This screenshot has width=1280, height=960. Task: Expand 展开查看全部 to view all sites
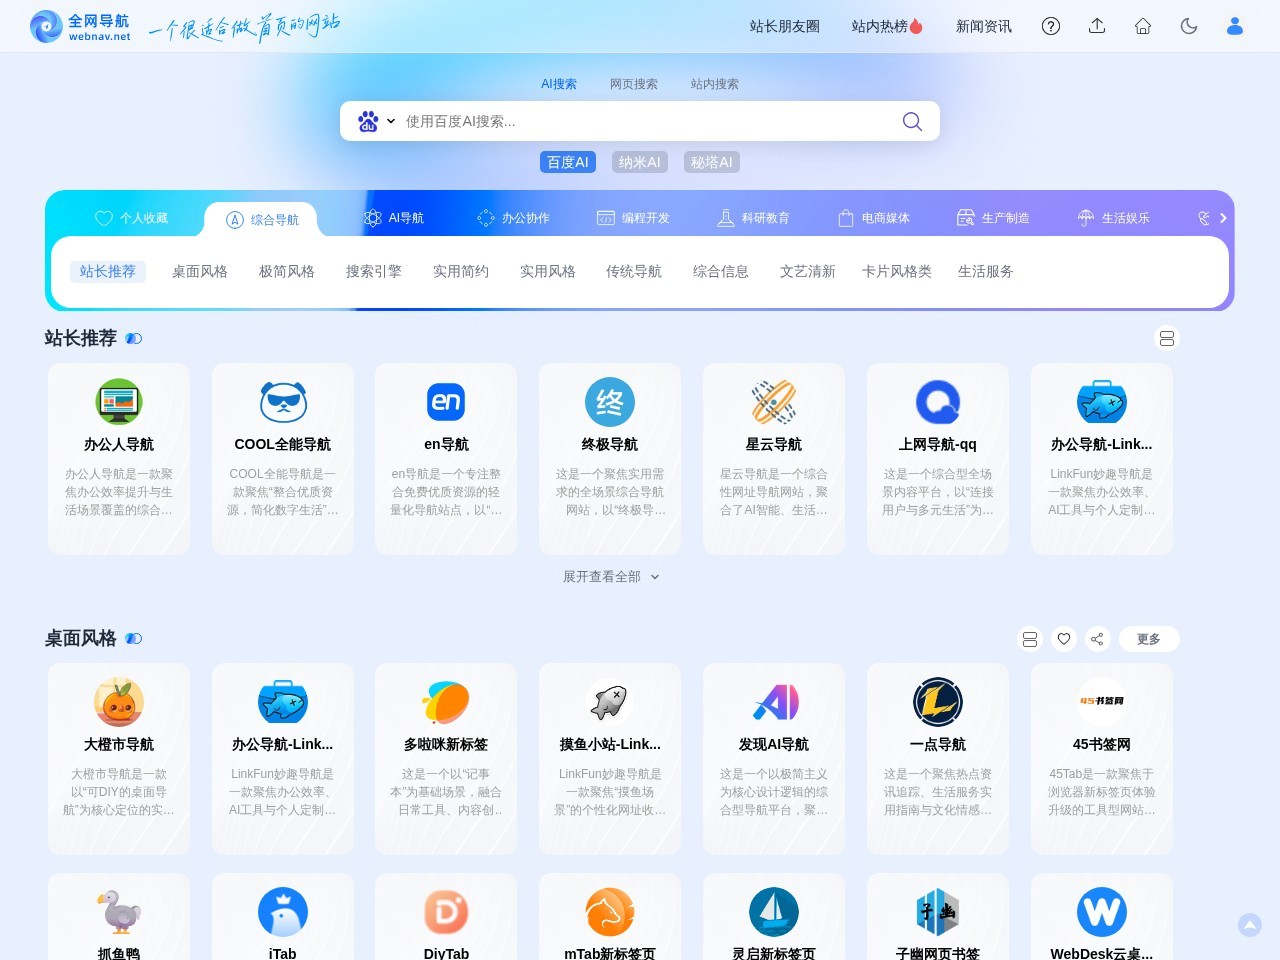610,576
